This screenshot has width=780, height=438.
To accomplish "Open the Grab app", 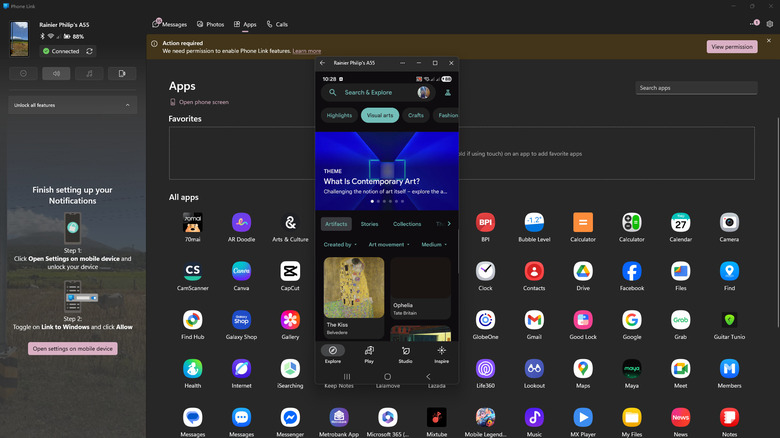I will [x=680, y=320].
